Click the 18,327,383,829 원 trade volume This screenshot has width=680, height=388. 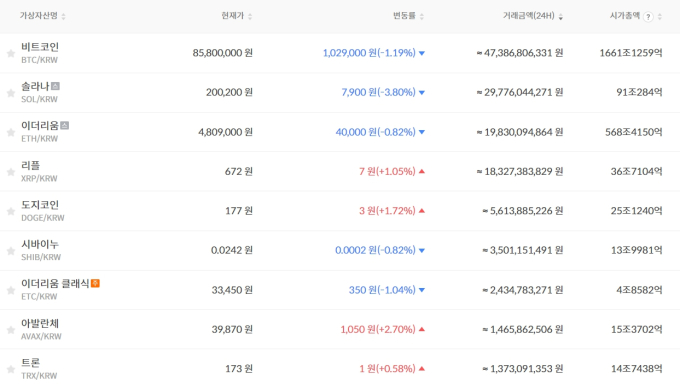[520, 171]
